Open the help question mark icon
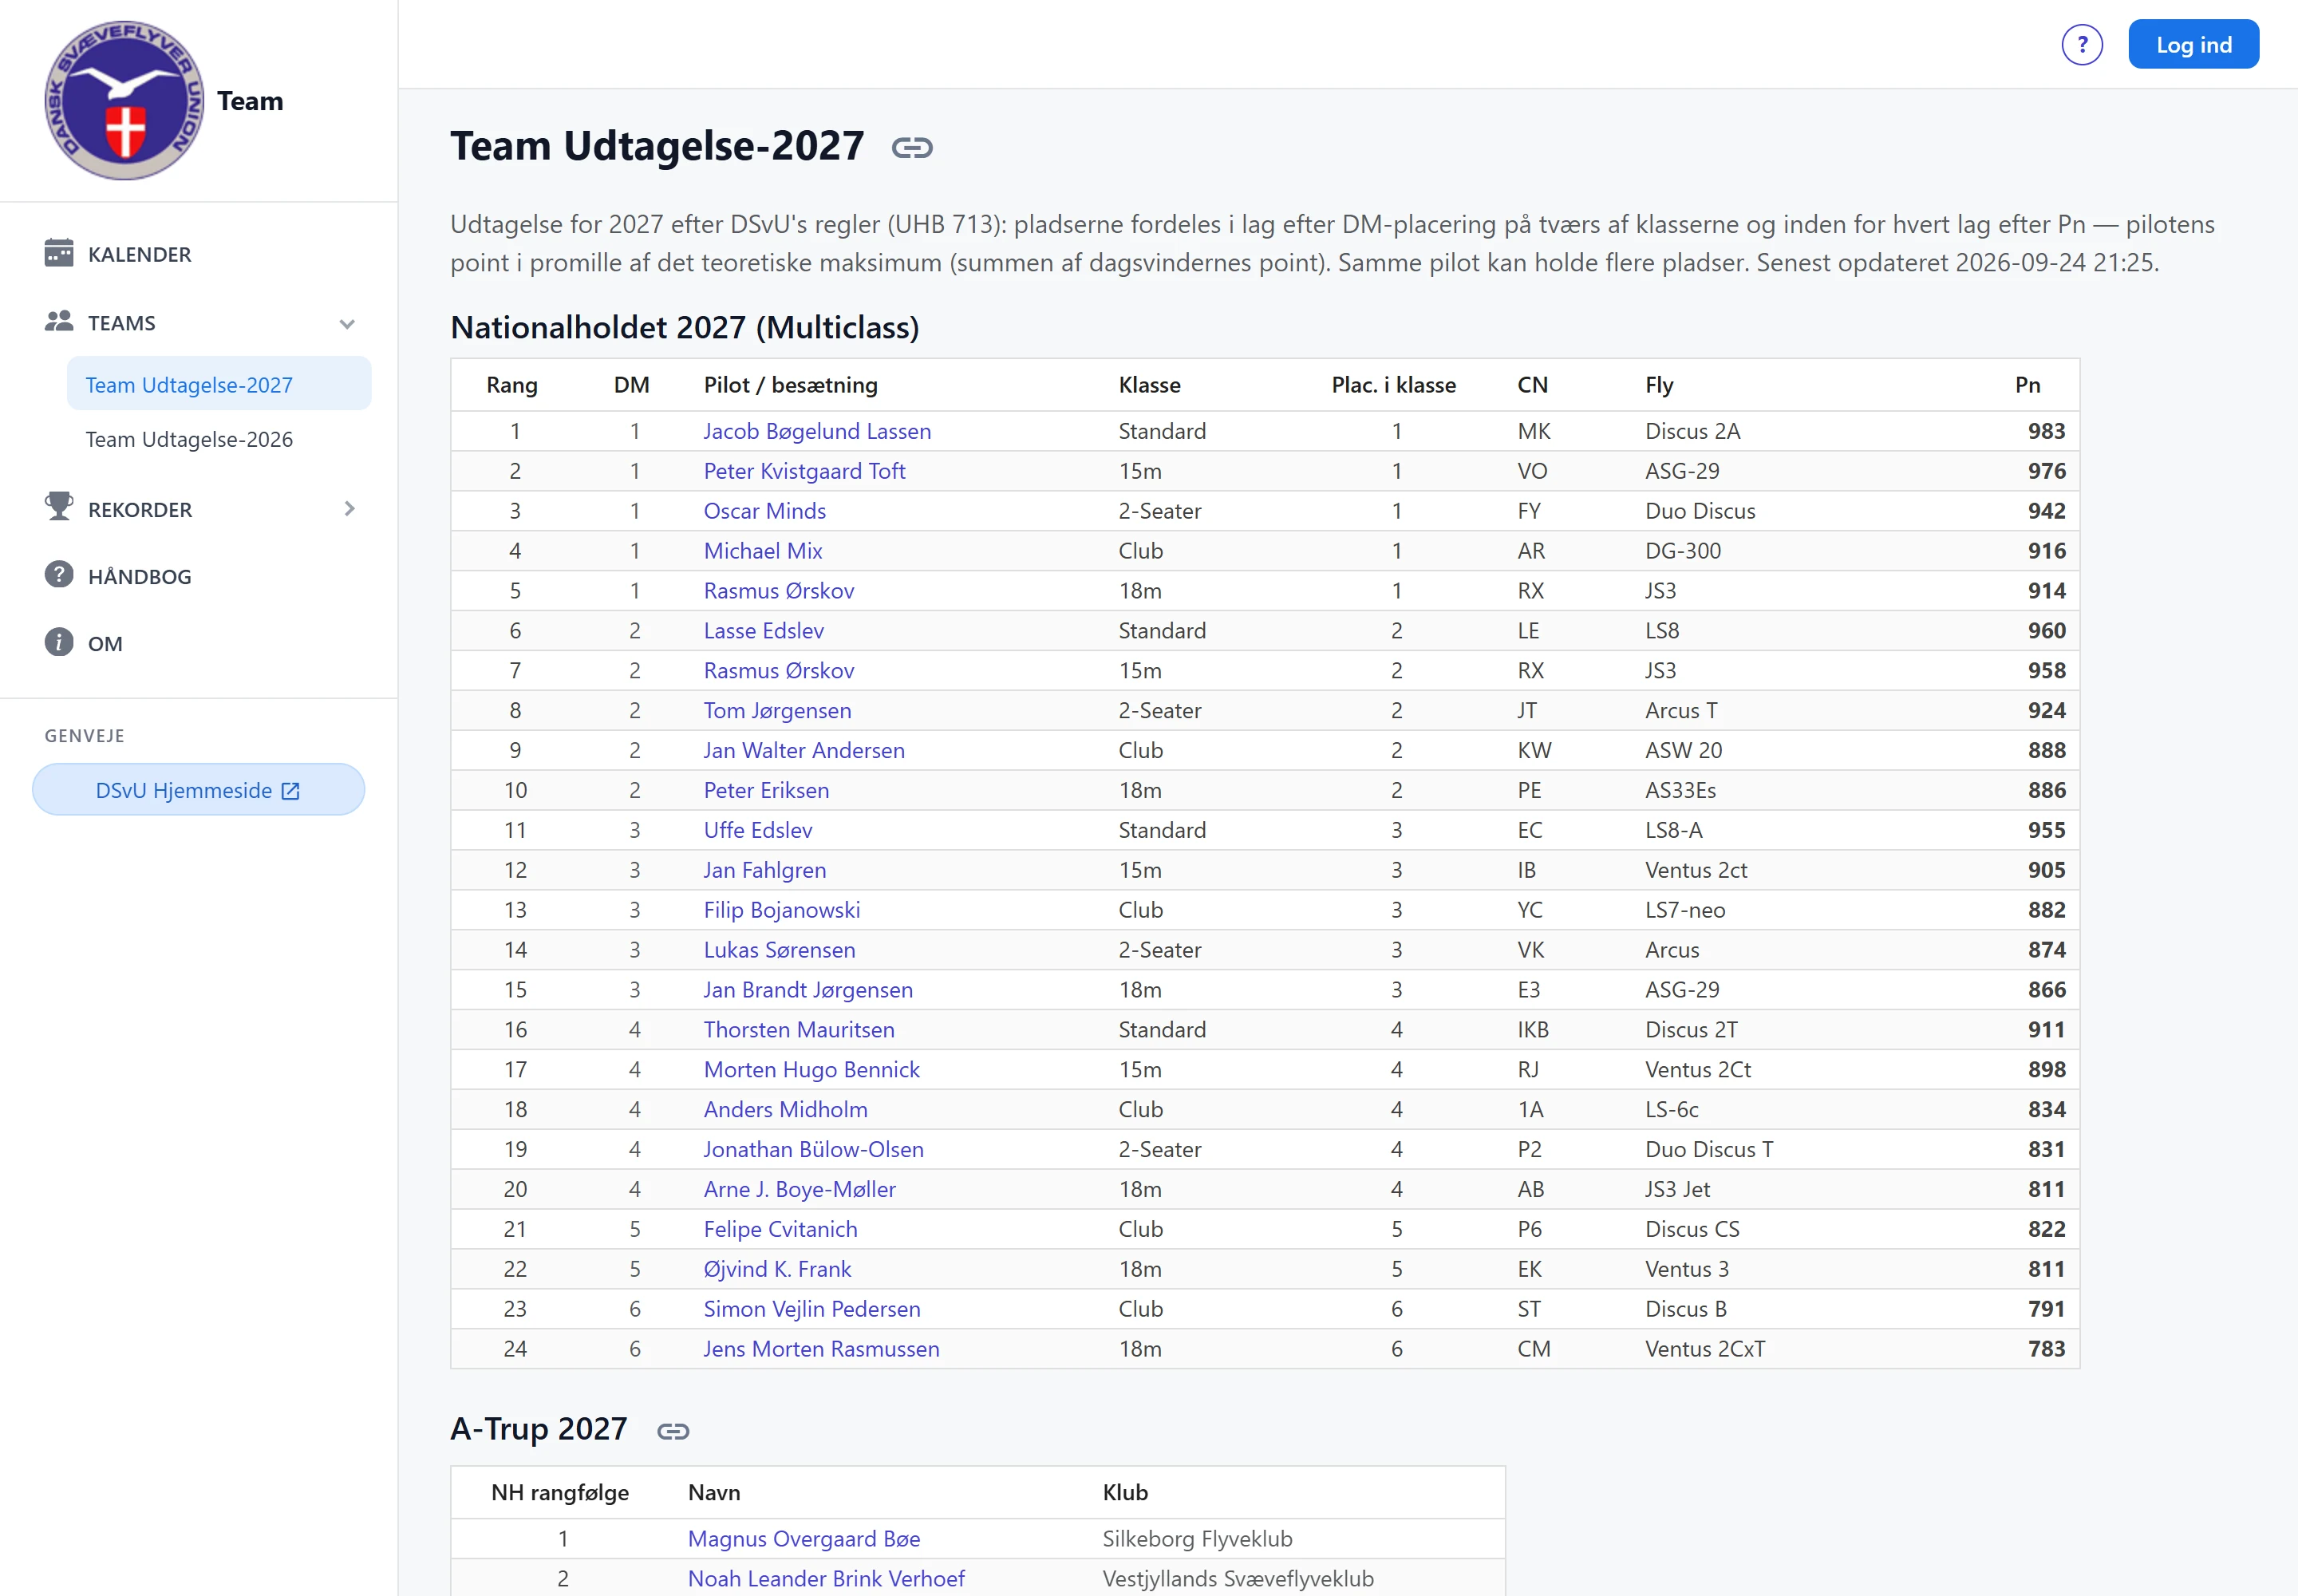2298x1596 pixels. click(2082, 45)
